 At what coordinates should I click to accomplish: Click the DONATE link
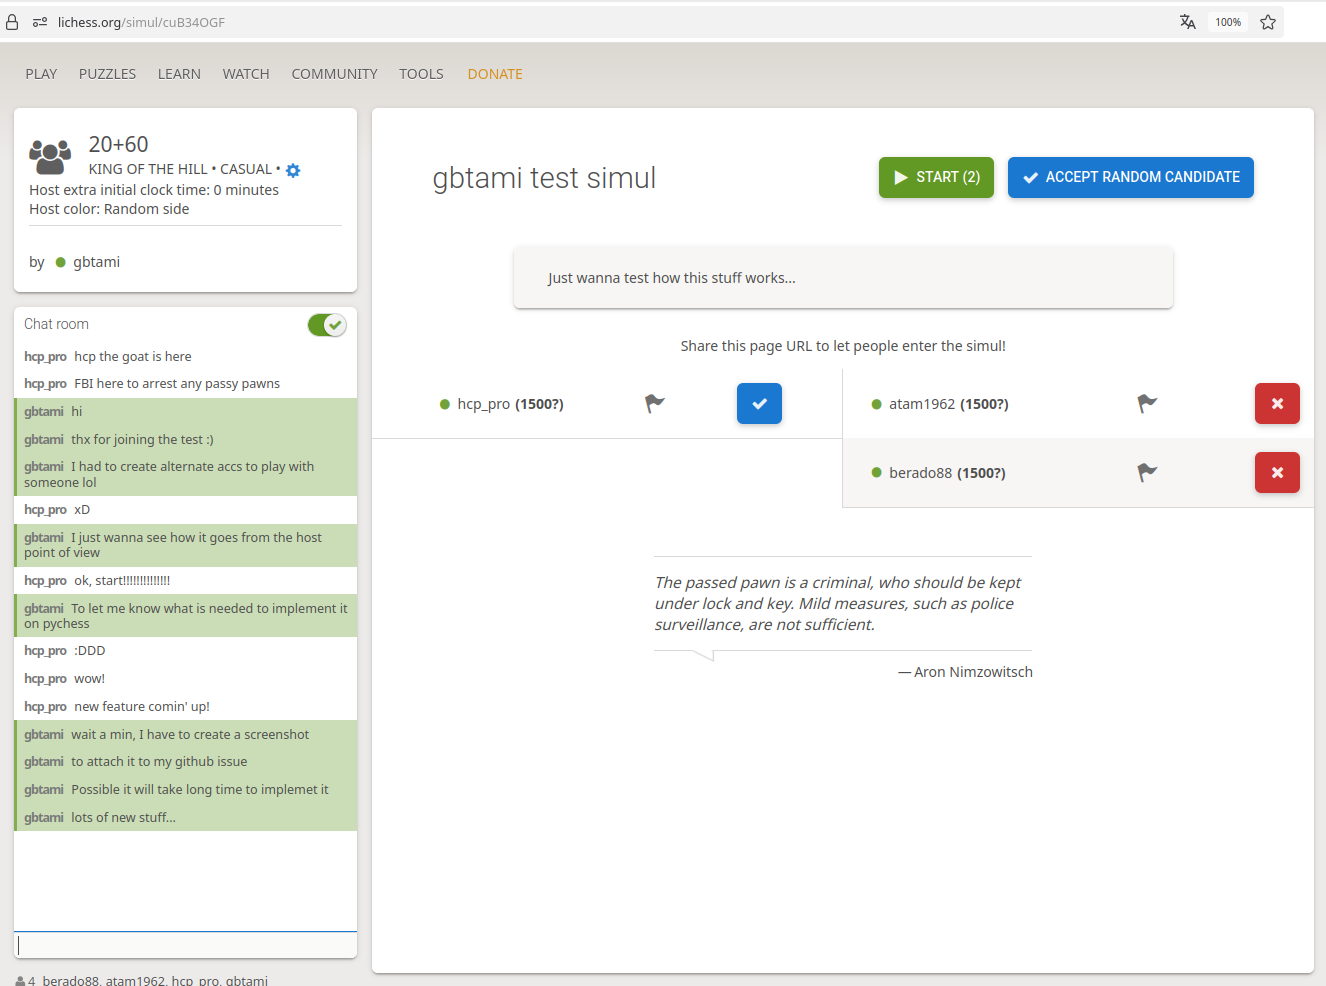495,74
